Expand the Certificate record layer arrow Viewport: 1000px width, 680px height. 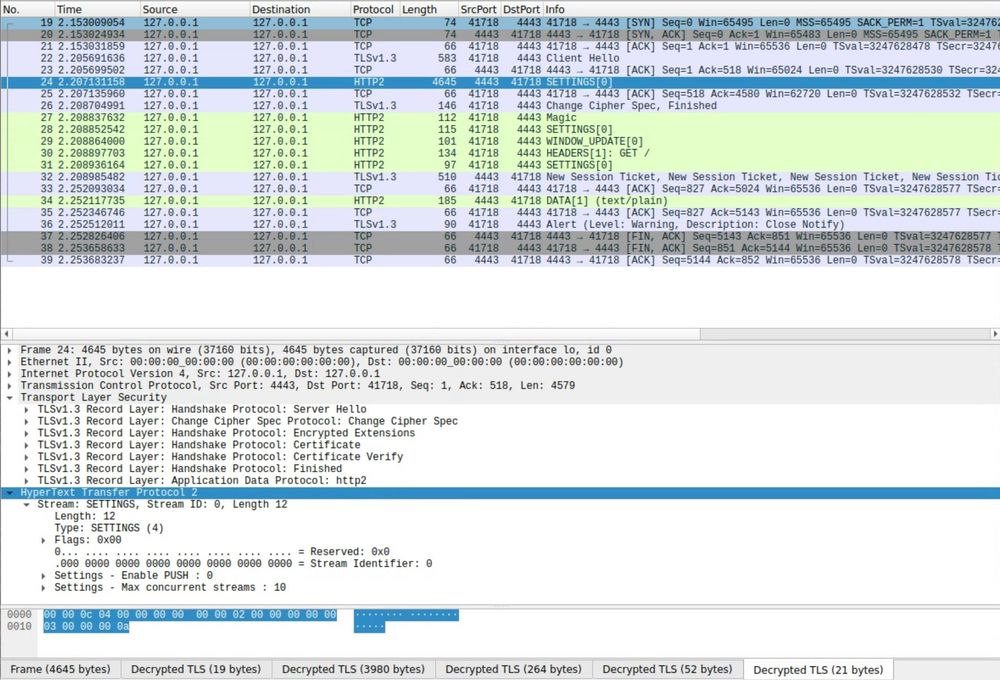(27, 445)
